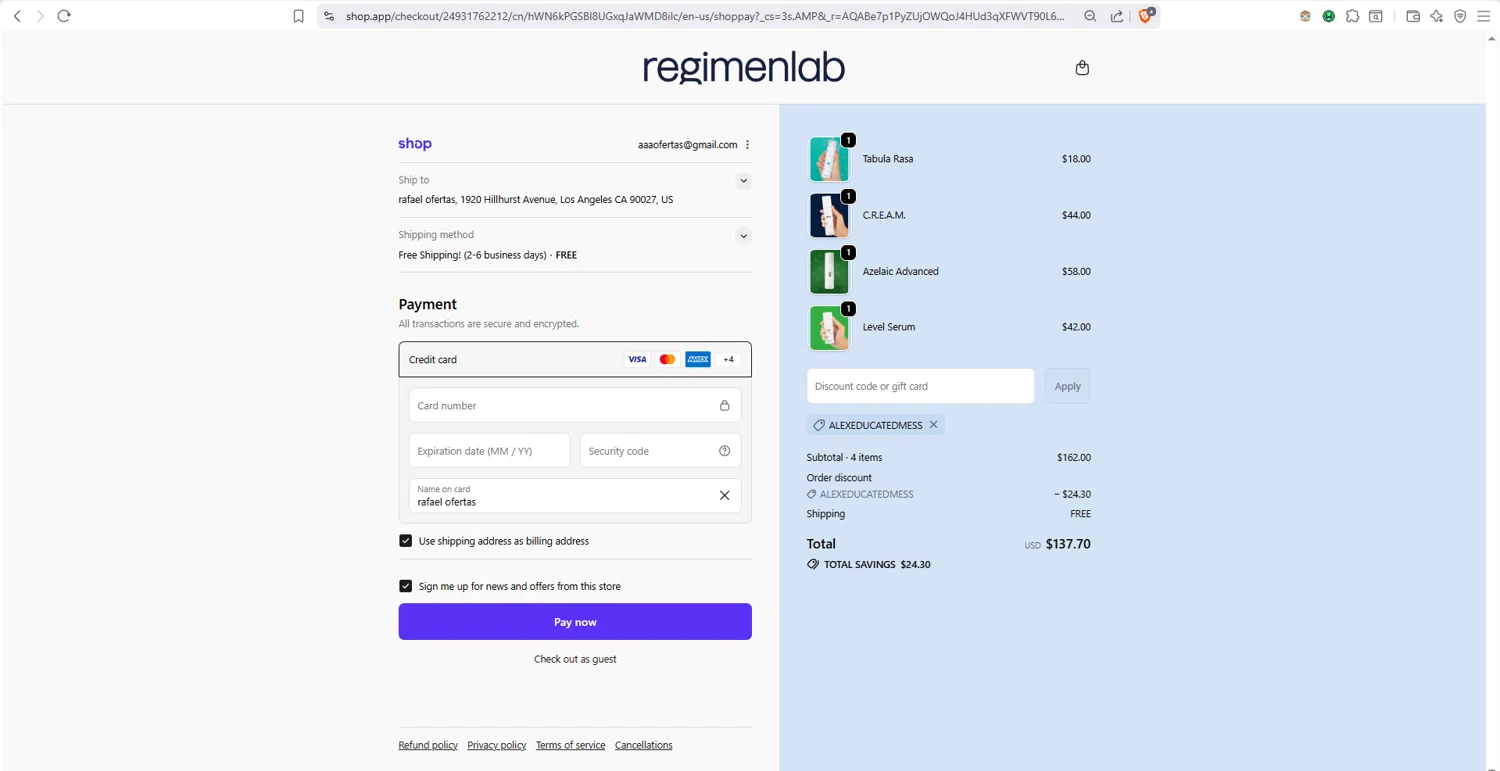Click the security code help icon

tap(725, 451)
